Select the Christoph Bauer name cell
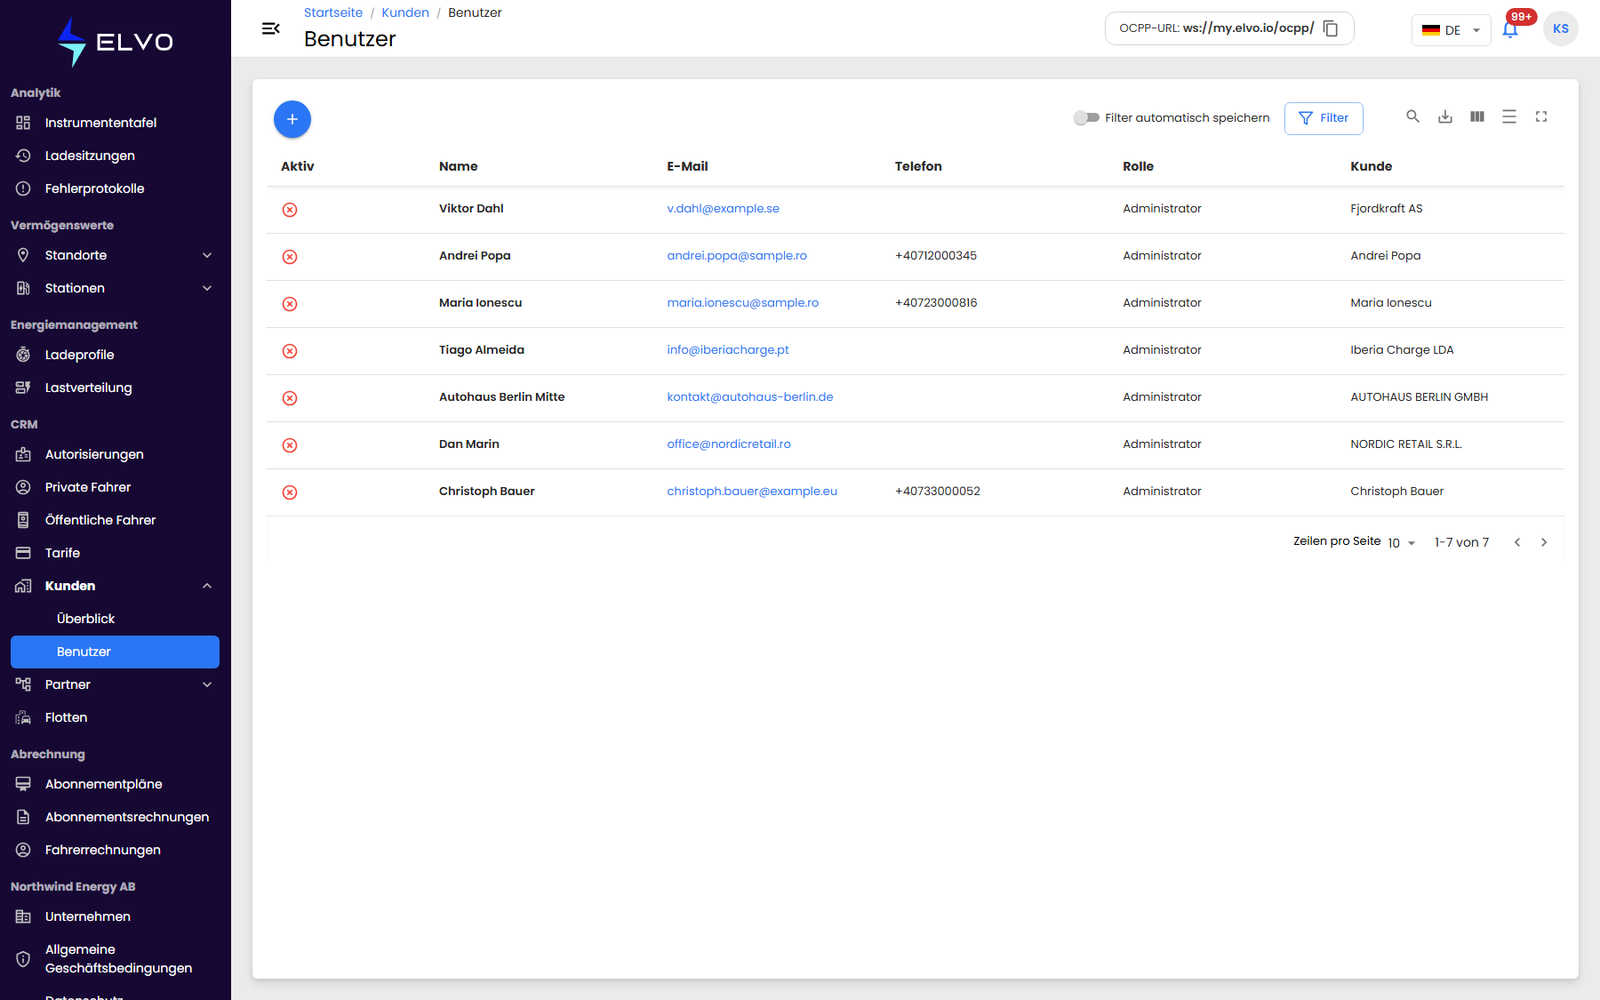The height and width of the screenshot is (1000, 1600). [x=487, y=491]
